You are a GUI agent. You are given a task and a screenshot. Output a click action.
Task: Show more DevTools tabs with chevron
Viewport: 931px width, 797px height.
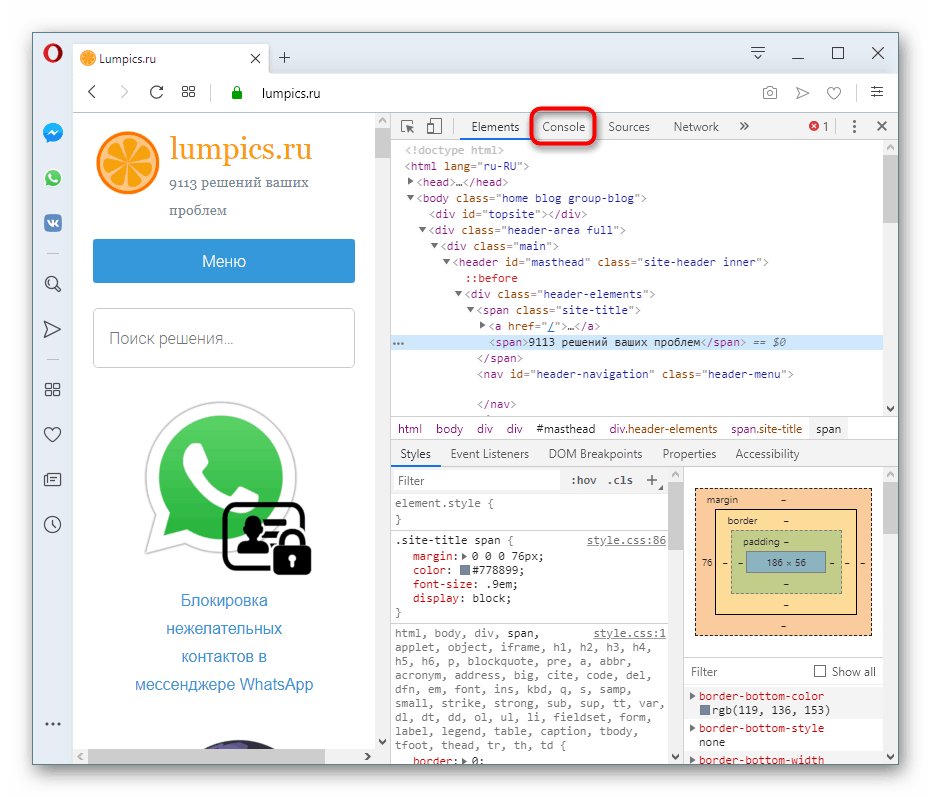(744, 126)
